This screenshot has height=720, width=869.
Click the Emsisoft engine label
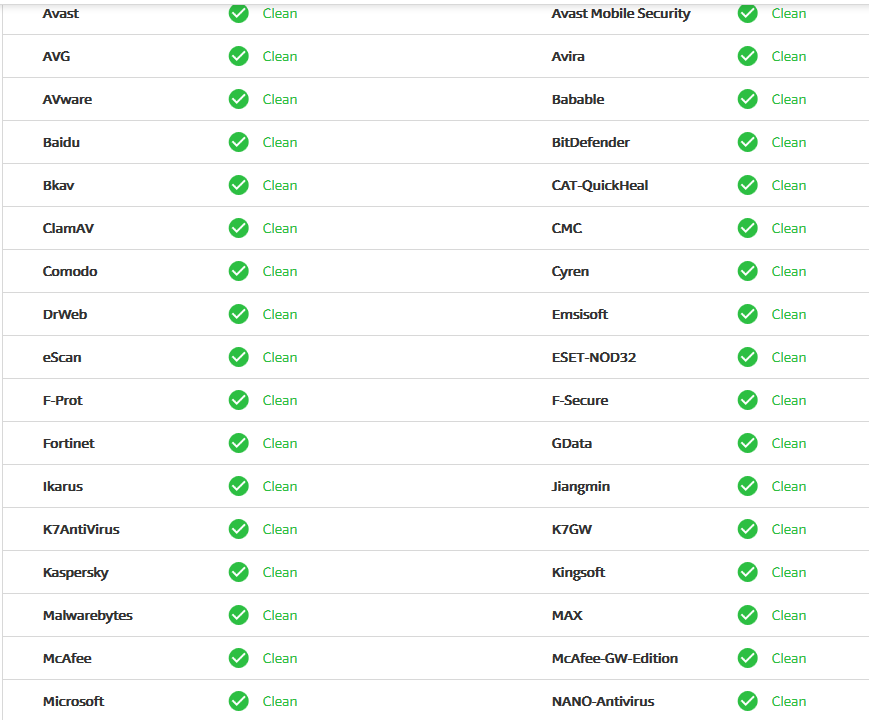coord(579,314)
